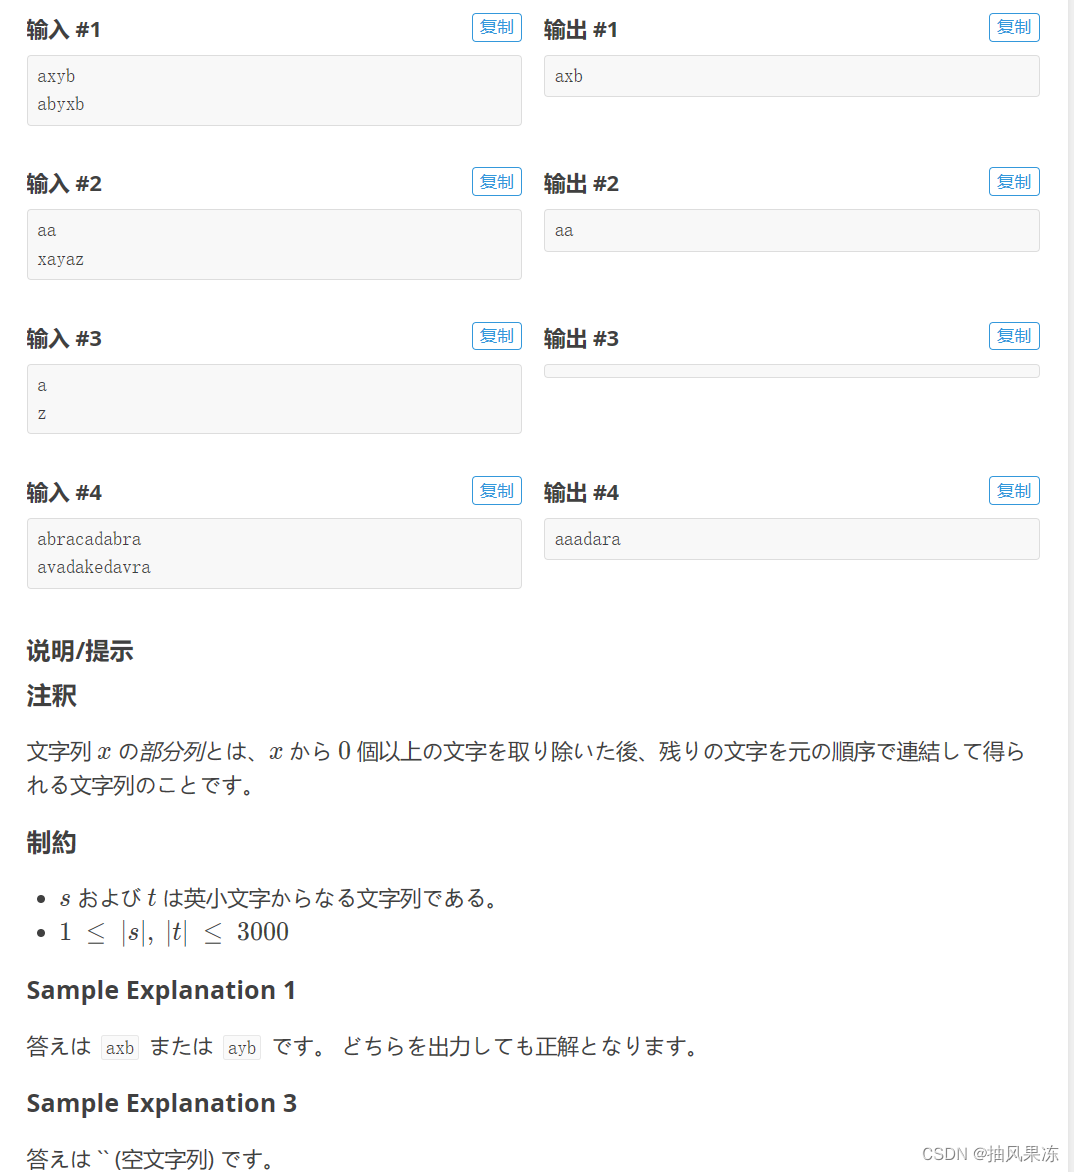Select the Sample Explanation 1 heading
1074x1172 pixels.
point(161,990)
